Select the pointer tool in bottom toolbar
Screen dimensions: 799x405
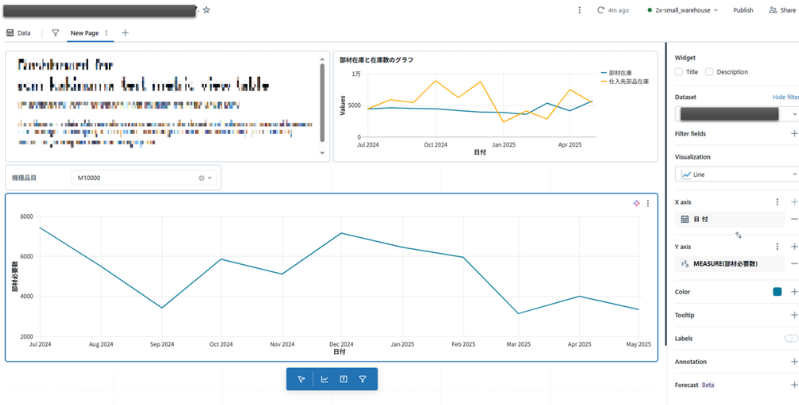[301, 379]
